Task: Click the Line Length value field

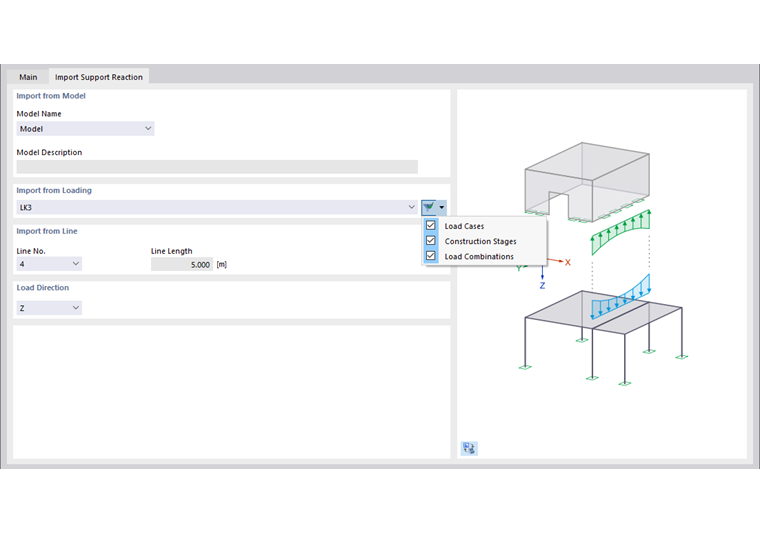Action: coord(182,265)
